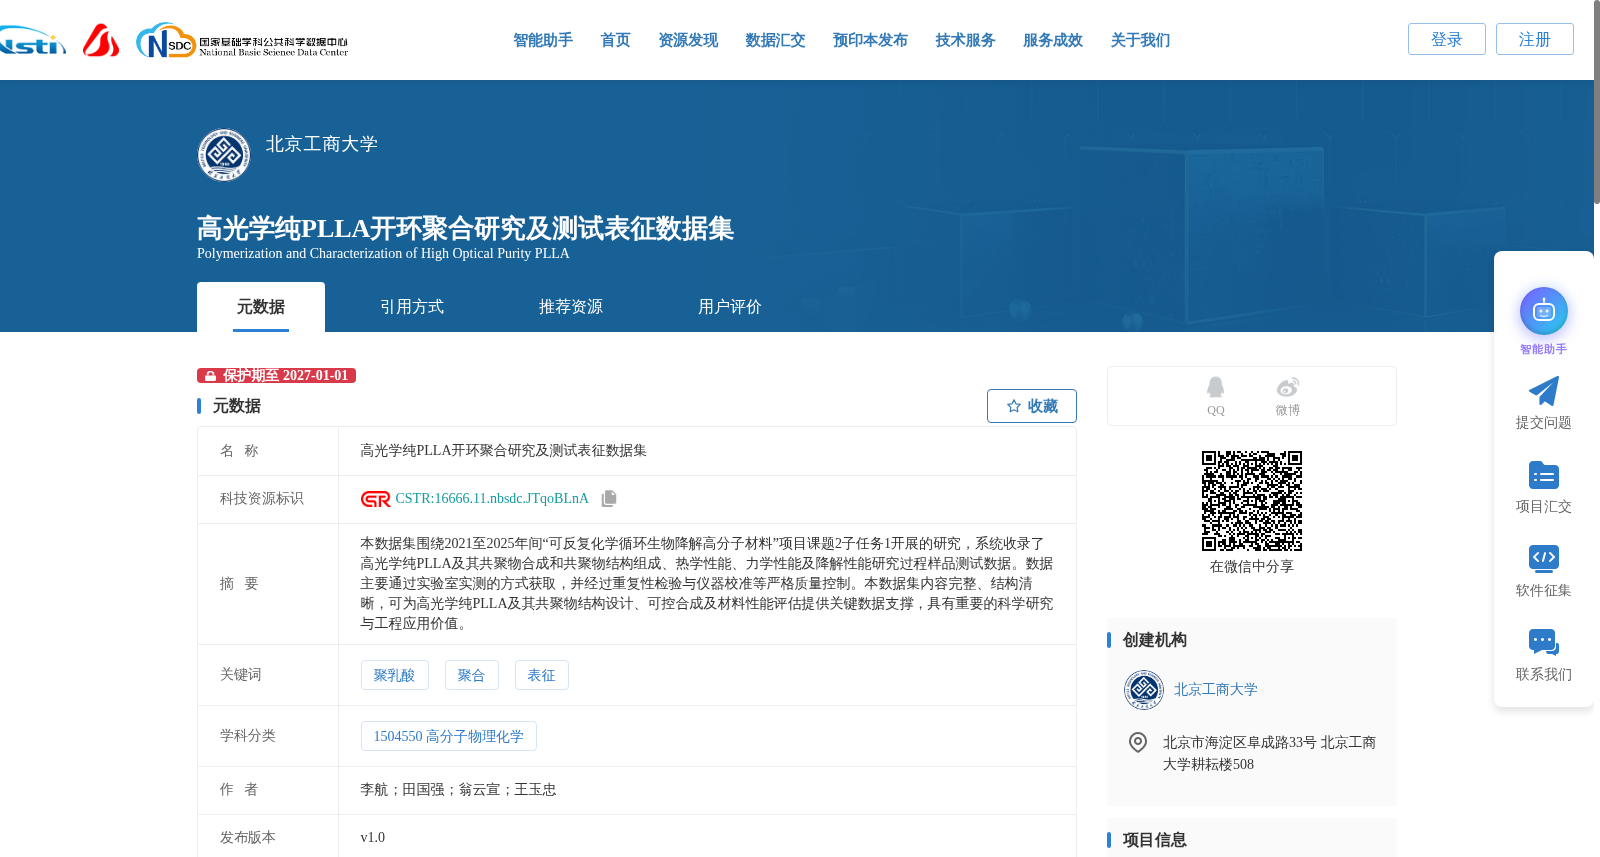Click the 登录 button

coord(1446,39)
